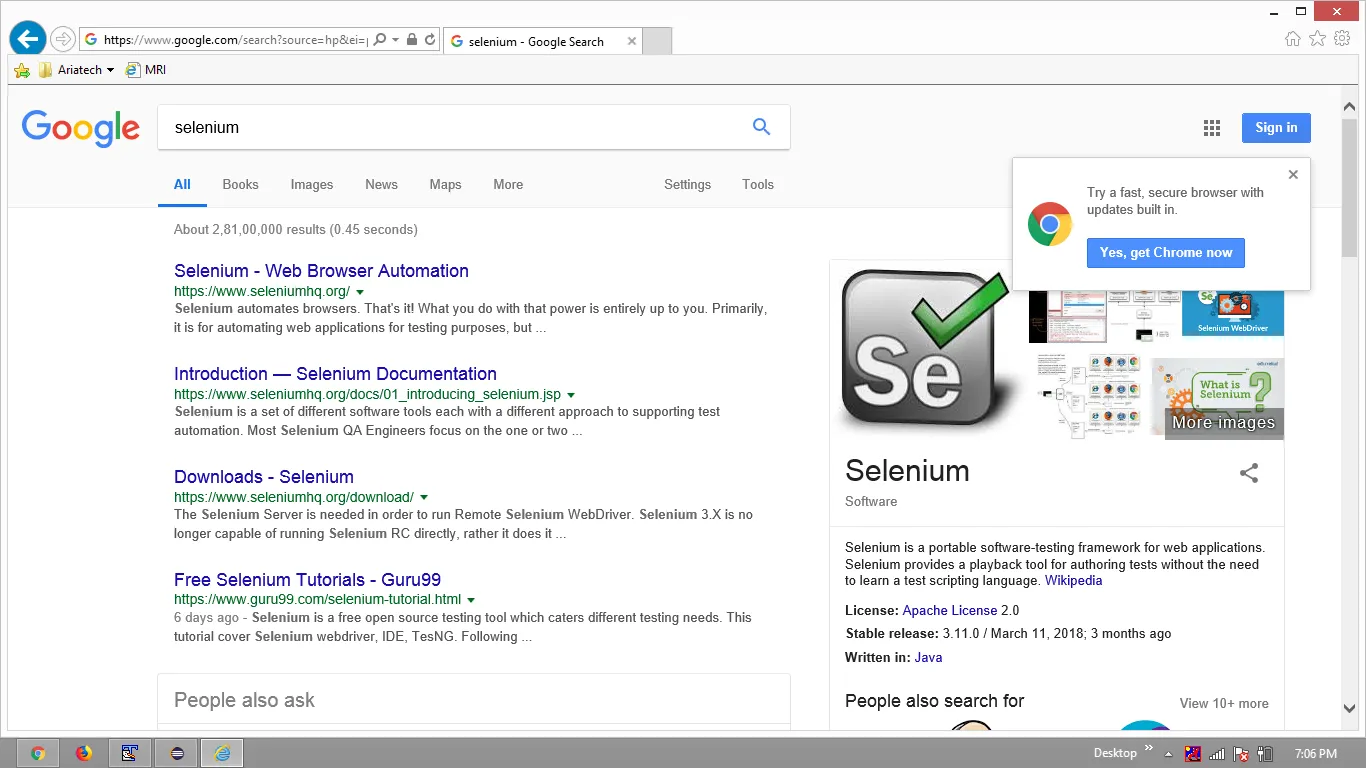Open the search Tools menu

[758, 185]
